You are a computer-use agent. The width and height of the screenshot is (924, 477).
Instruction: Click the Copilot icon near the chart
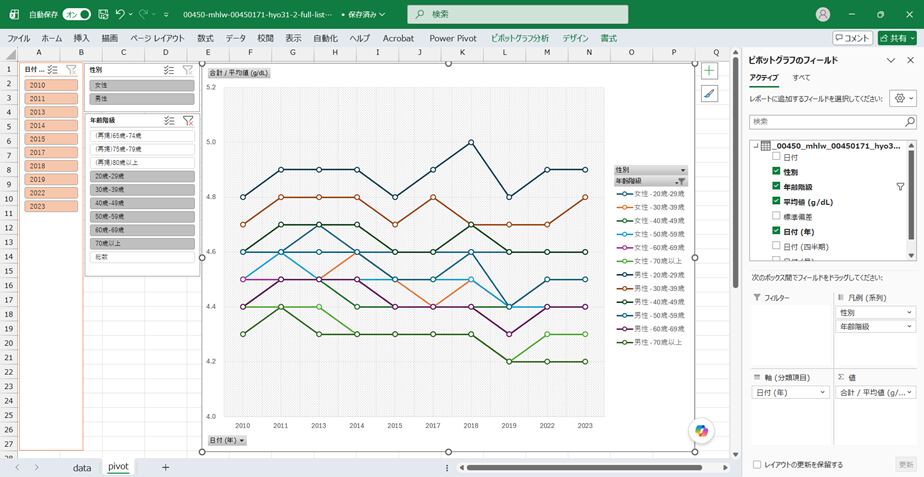(701, 430)
